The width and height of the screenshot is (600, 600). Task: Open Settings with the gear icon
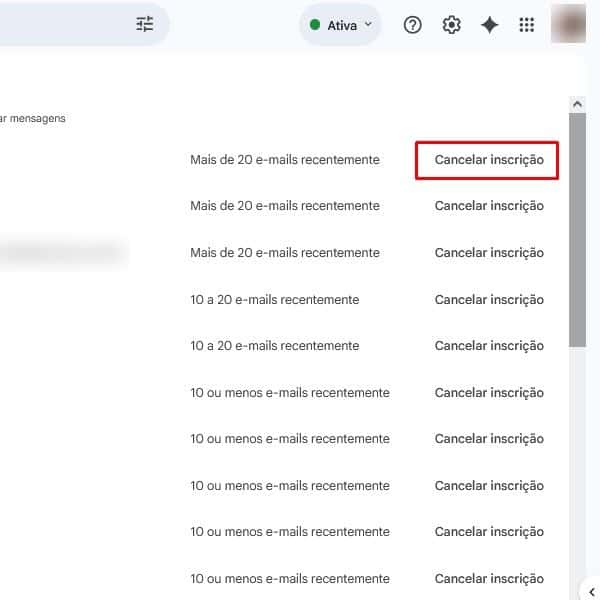(451, 25)
